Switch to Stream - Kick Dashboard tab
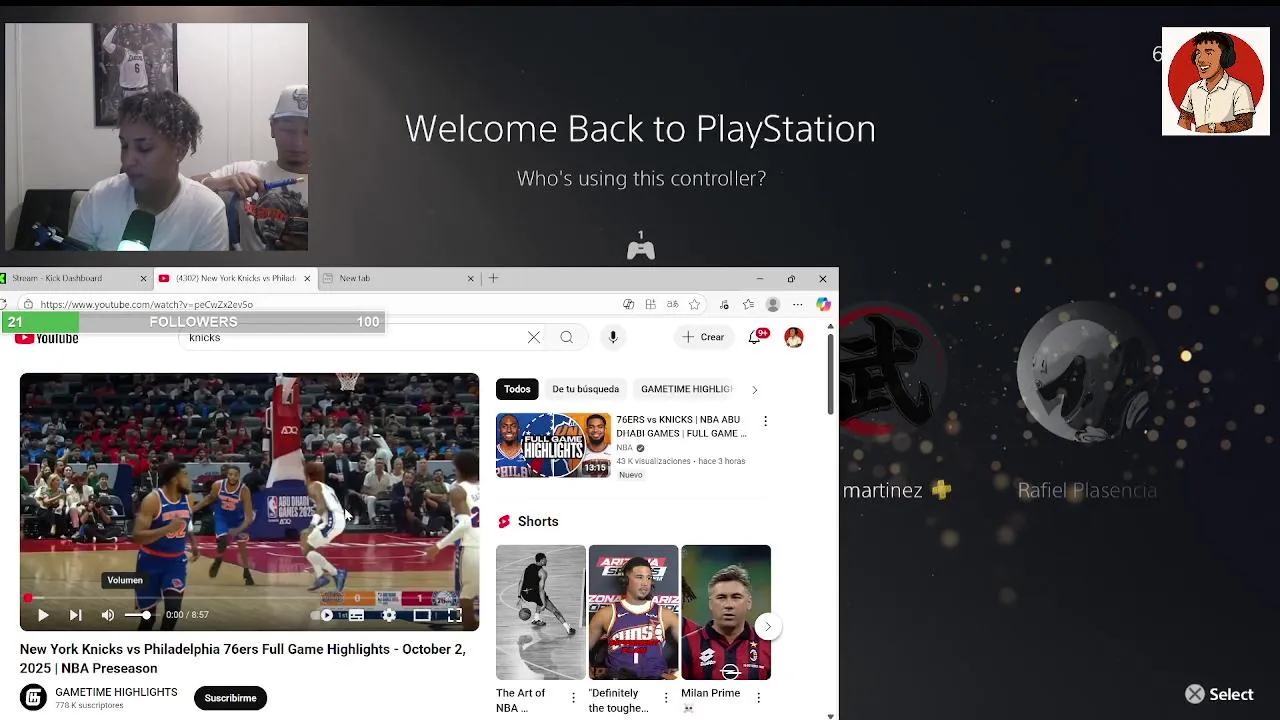 pos(70,278)
